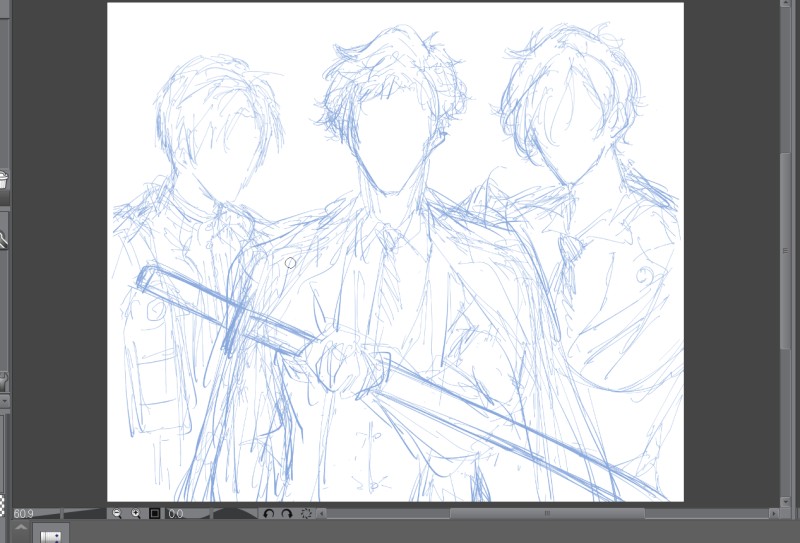The image size is (800, 543).
Task: Click the timeline thumbnail at bottom left
Action: [x=51, y=534]
